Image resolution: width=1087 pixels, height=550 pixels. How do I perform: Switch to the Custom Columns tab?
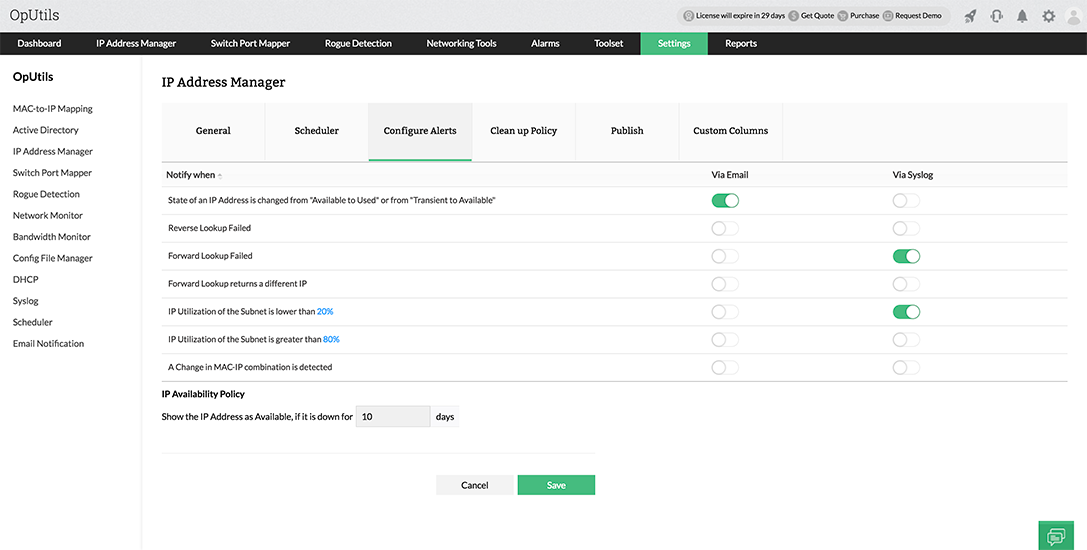click(x=731, y=131)
